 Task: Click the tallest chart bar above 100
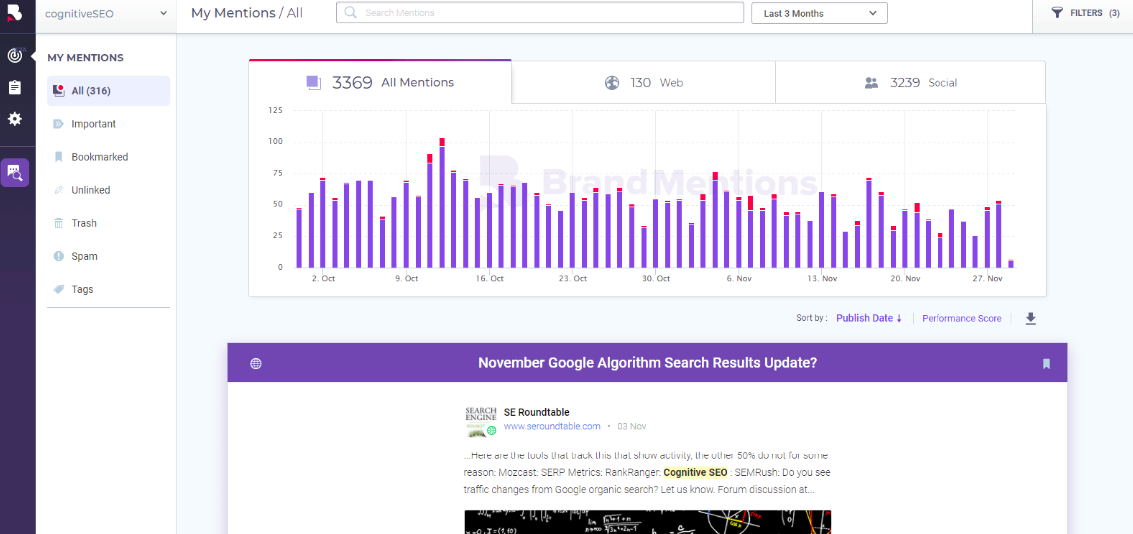(x=442, y=202)
